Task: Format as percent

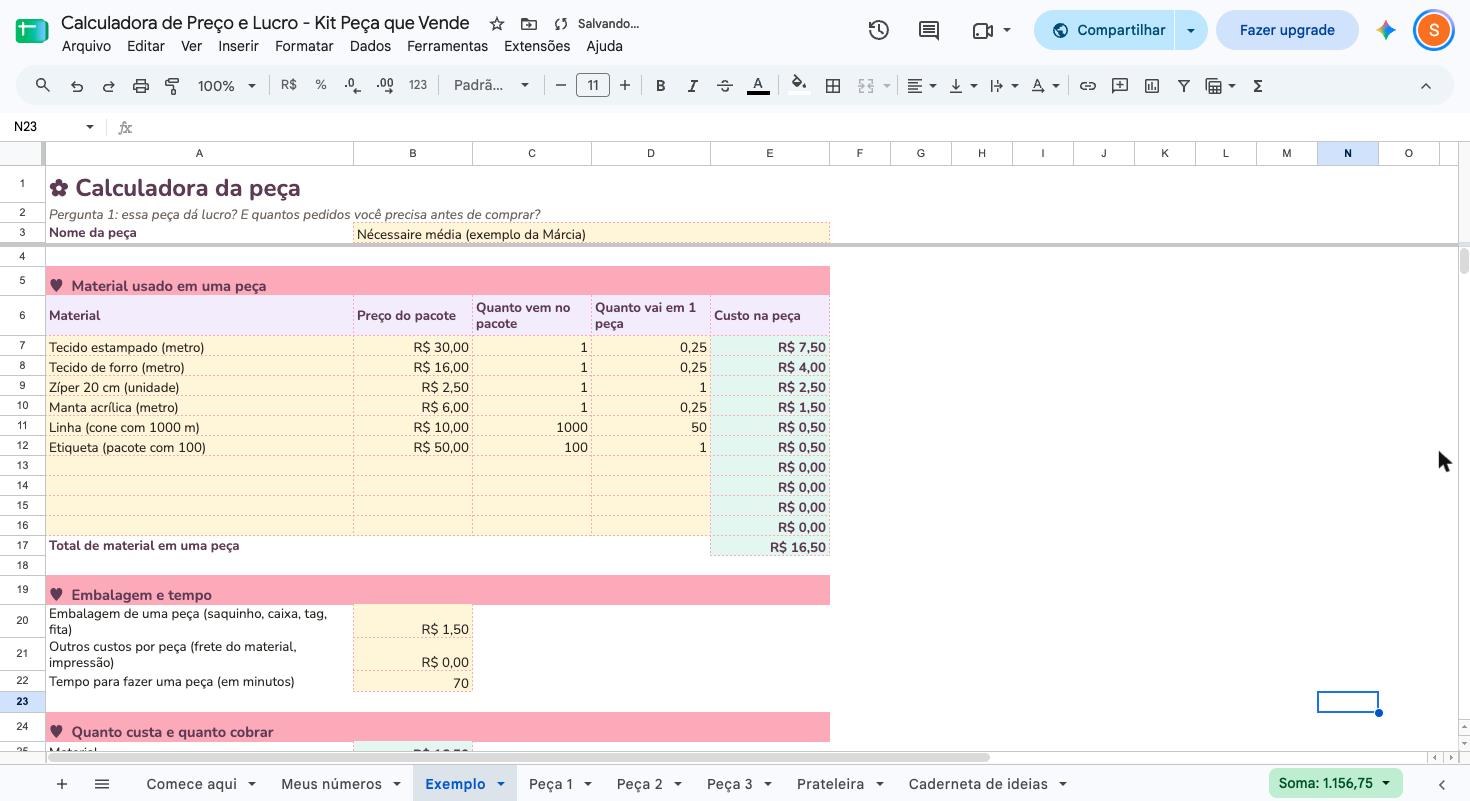Action: click(x=321, y=86)
